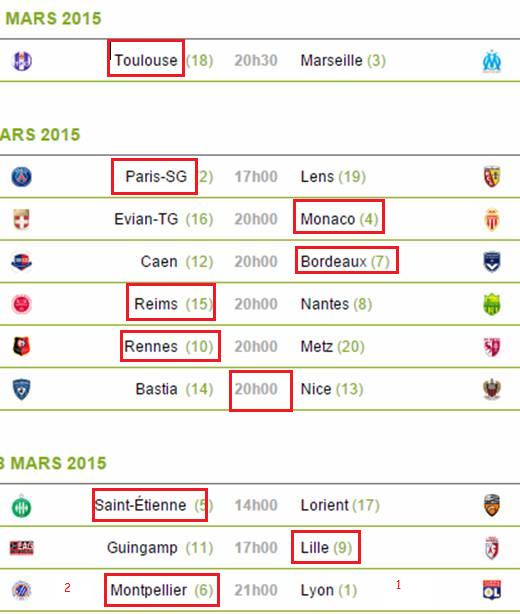
Task: Click the Lille club logo
Action: click(x=492, y=547)
